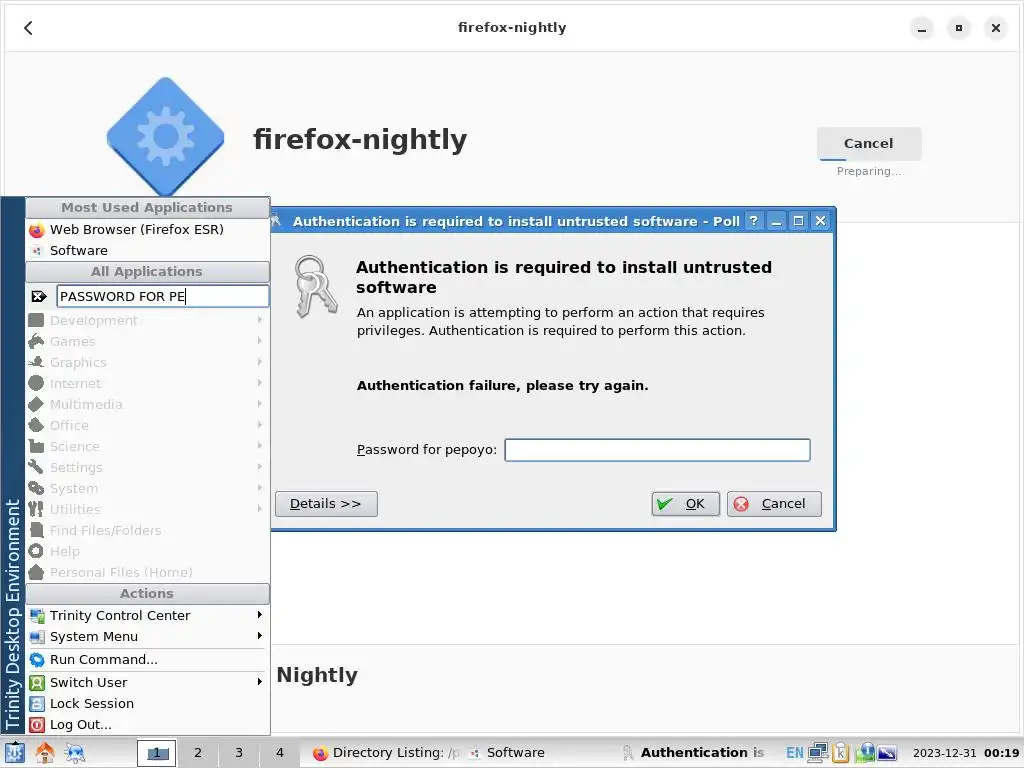1024x768 pixels.
Task: Expand the Details >> section in the dialog
Action: pyautogui.click(x=326, y=504)
